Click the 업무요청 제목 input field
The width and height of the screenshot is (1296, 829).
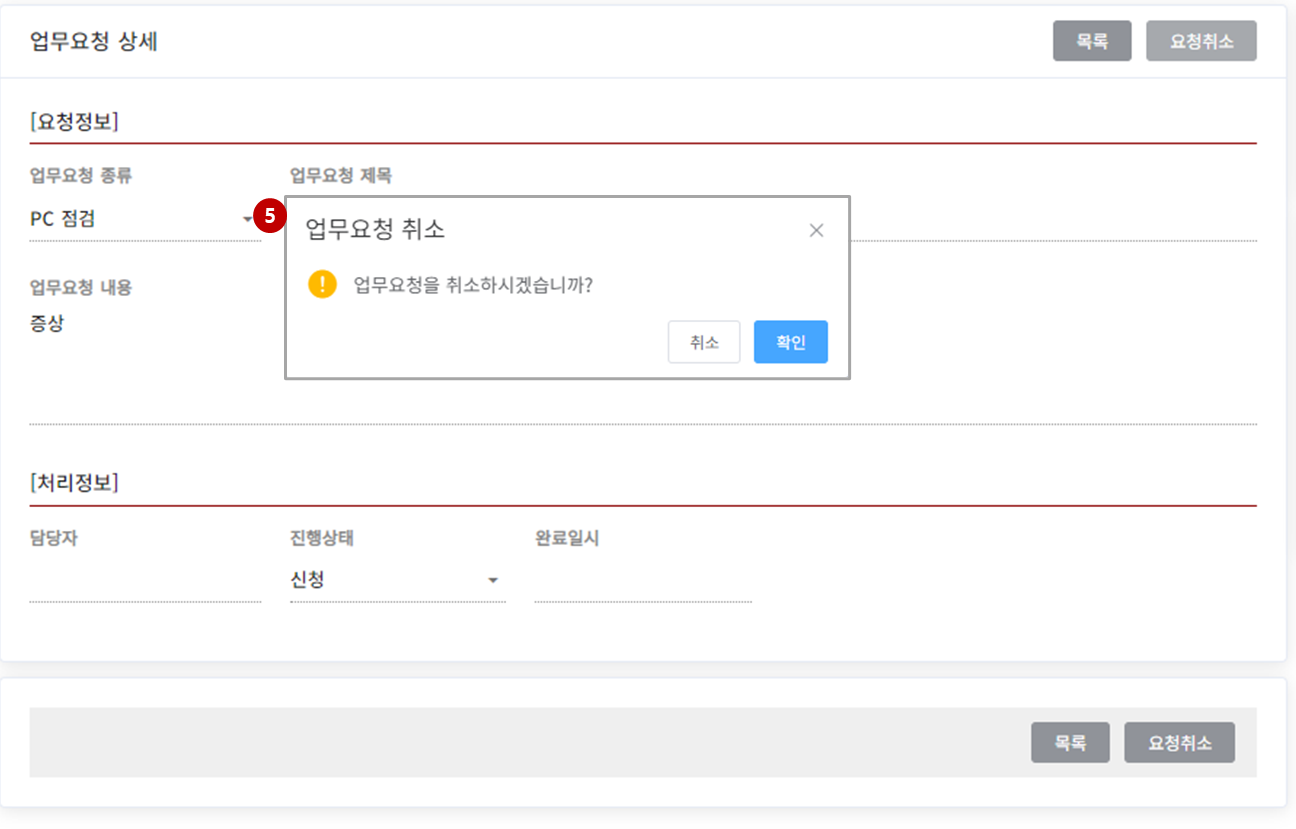1050,222
